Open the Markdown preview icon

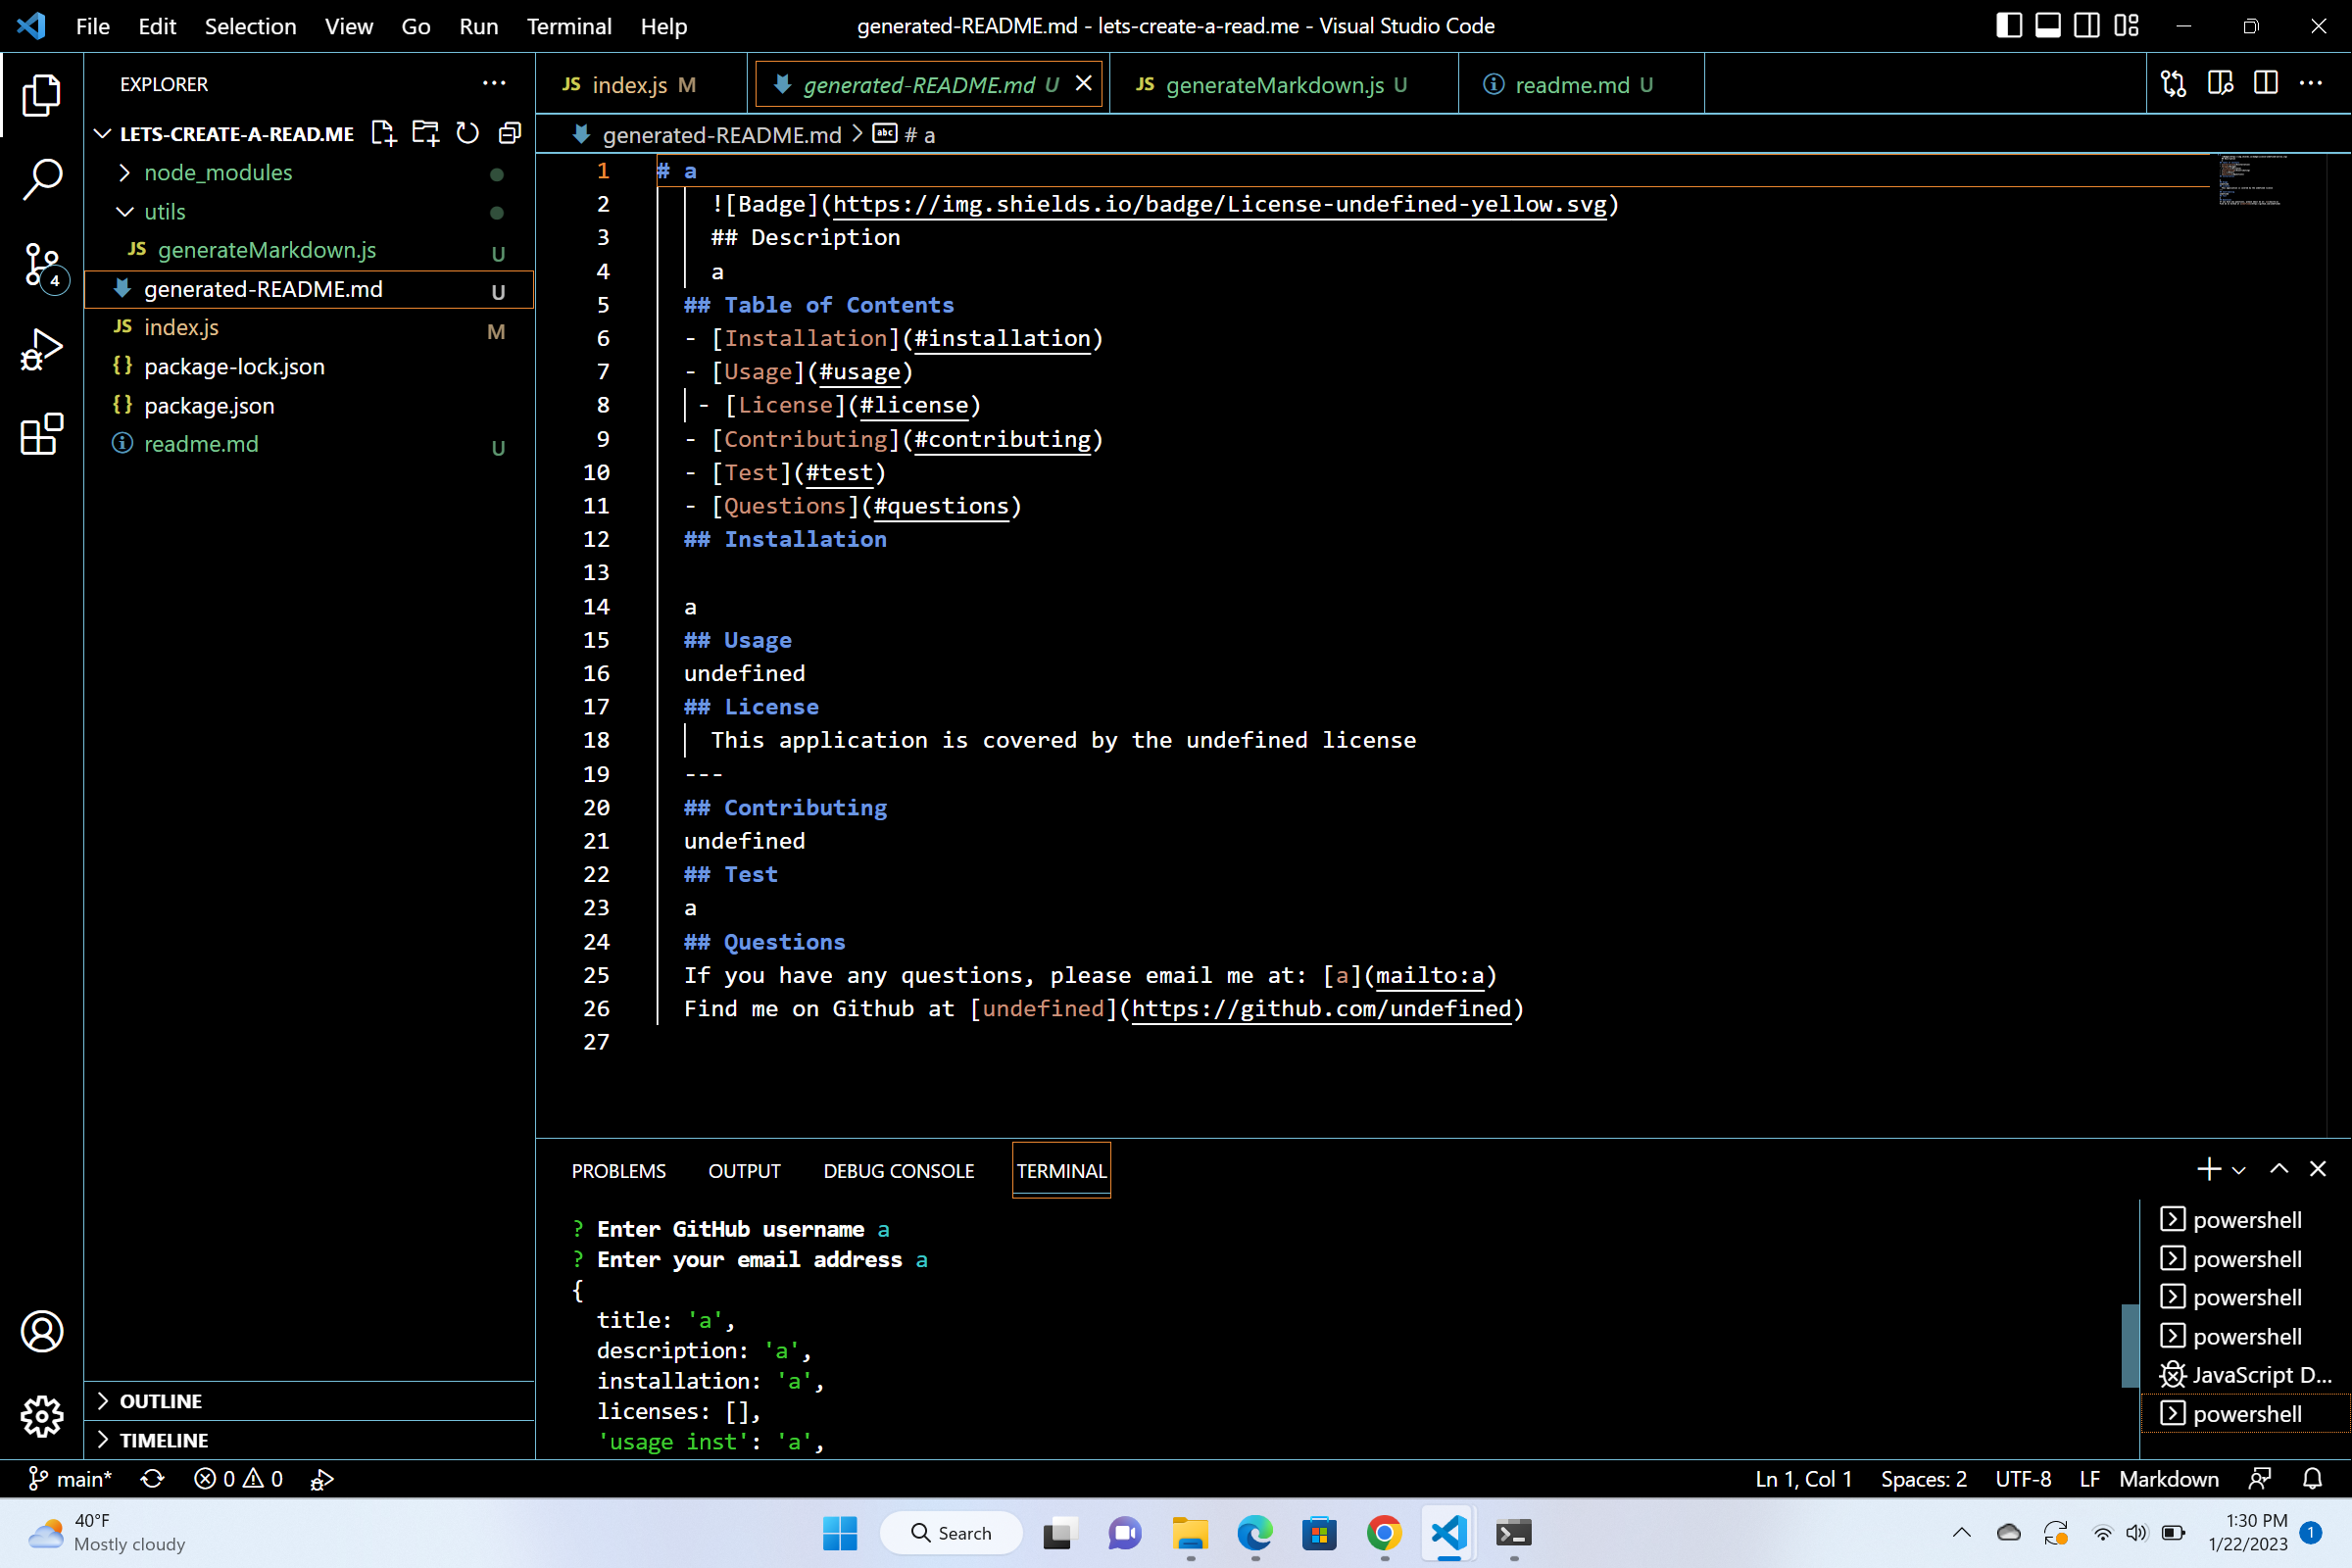2219,84
